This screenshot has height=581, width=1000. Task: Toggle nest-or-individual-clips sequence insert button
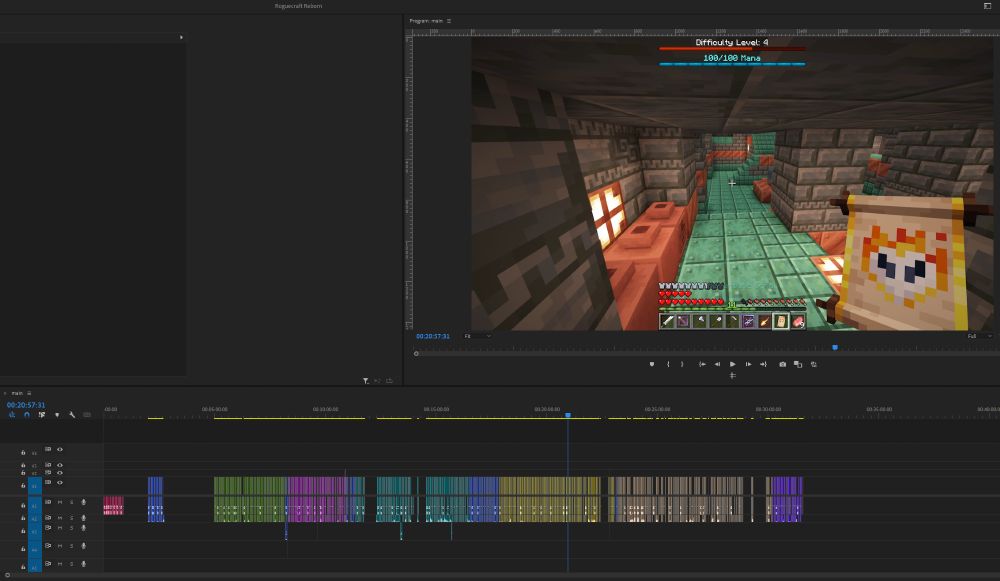(11, 415)
